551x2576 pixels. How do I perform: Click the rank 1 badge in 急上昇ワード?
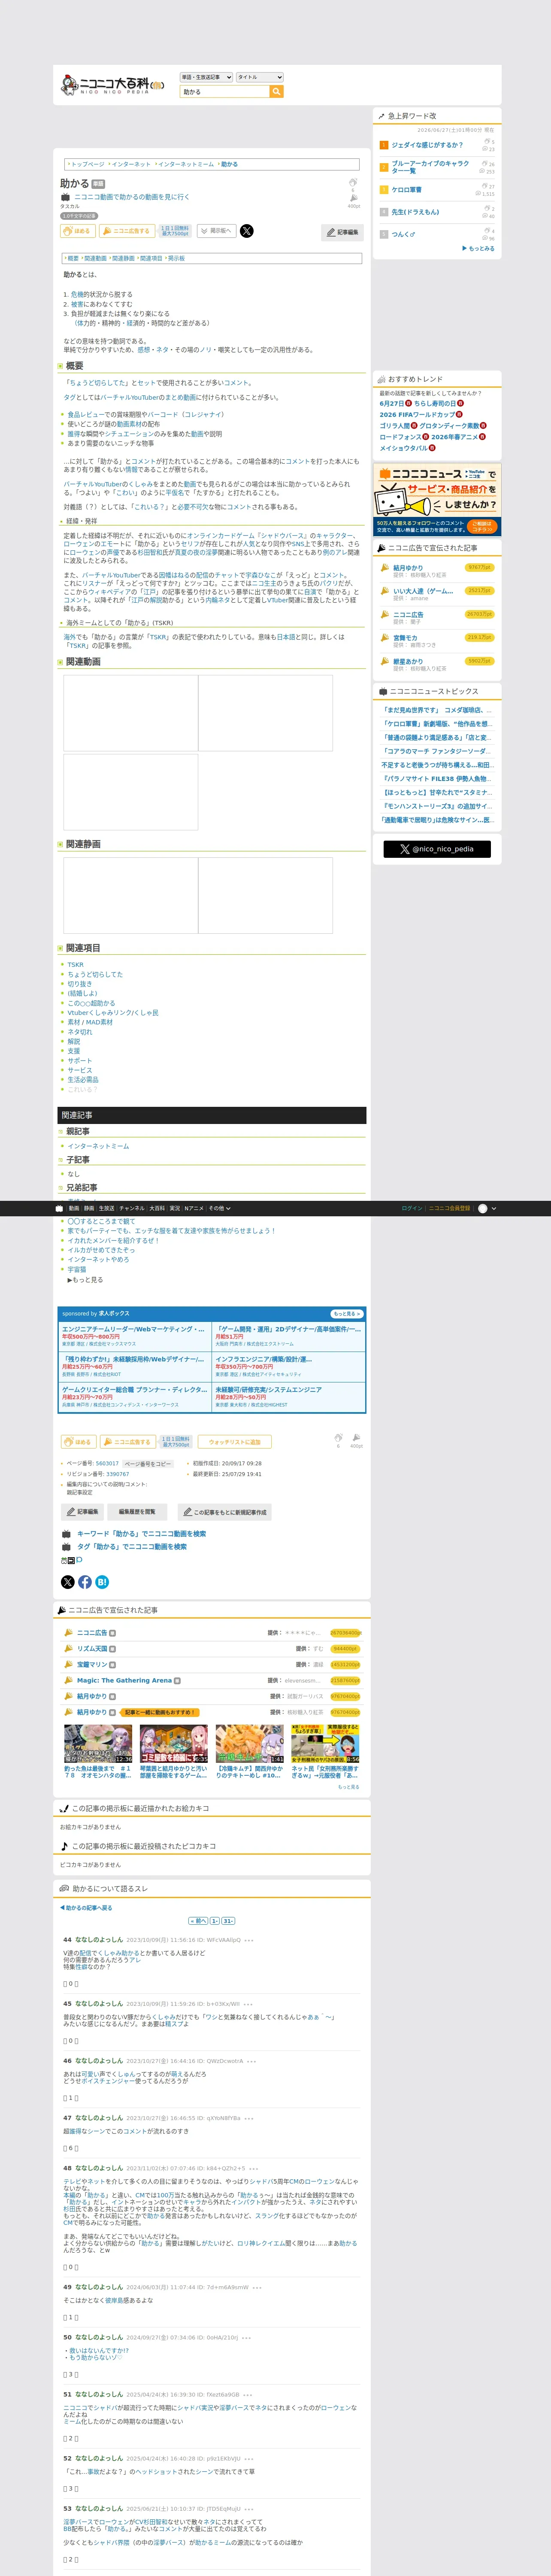tap(383, 145)
